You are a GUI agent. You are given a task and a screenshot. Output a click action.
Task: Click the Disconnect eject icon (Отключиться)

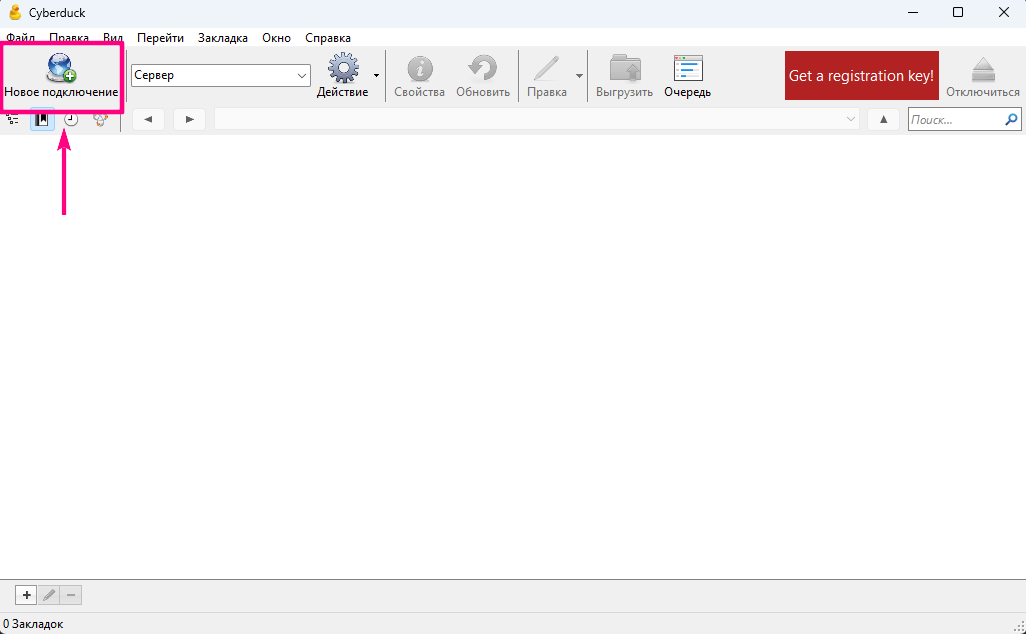click(983, 69)
